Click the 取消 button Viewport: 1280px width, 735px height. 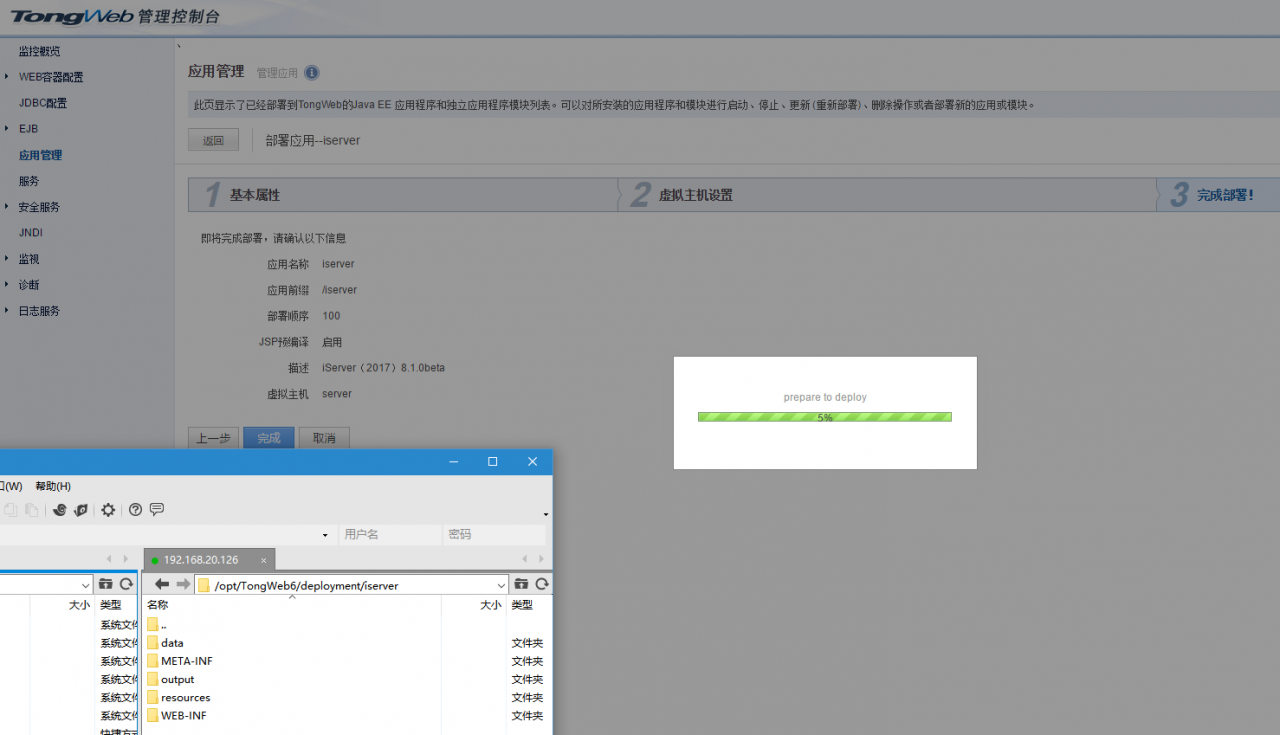(x=324, y=438)
